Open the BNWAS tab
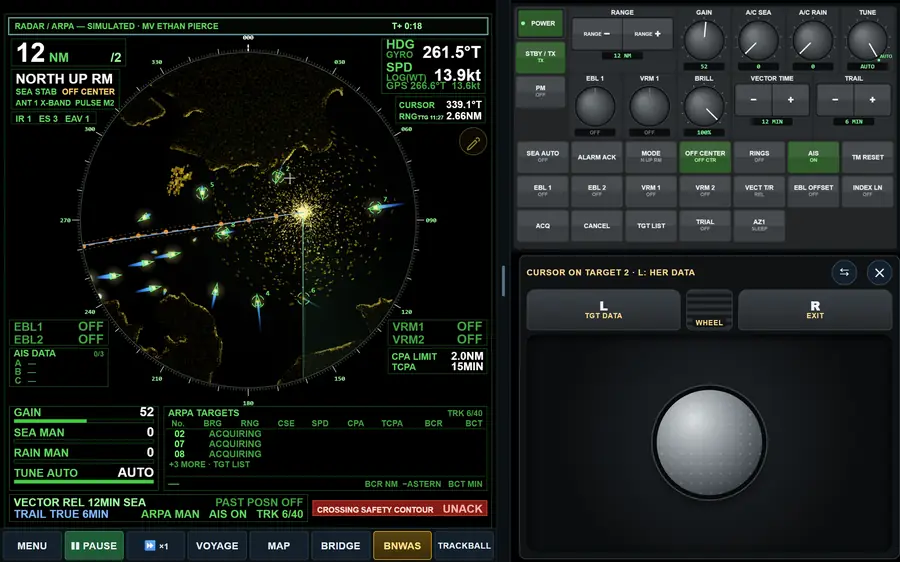 coord(402,545)
